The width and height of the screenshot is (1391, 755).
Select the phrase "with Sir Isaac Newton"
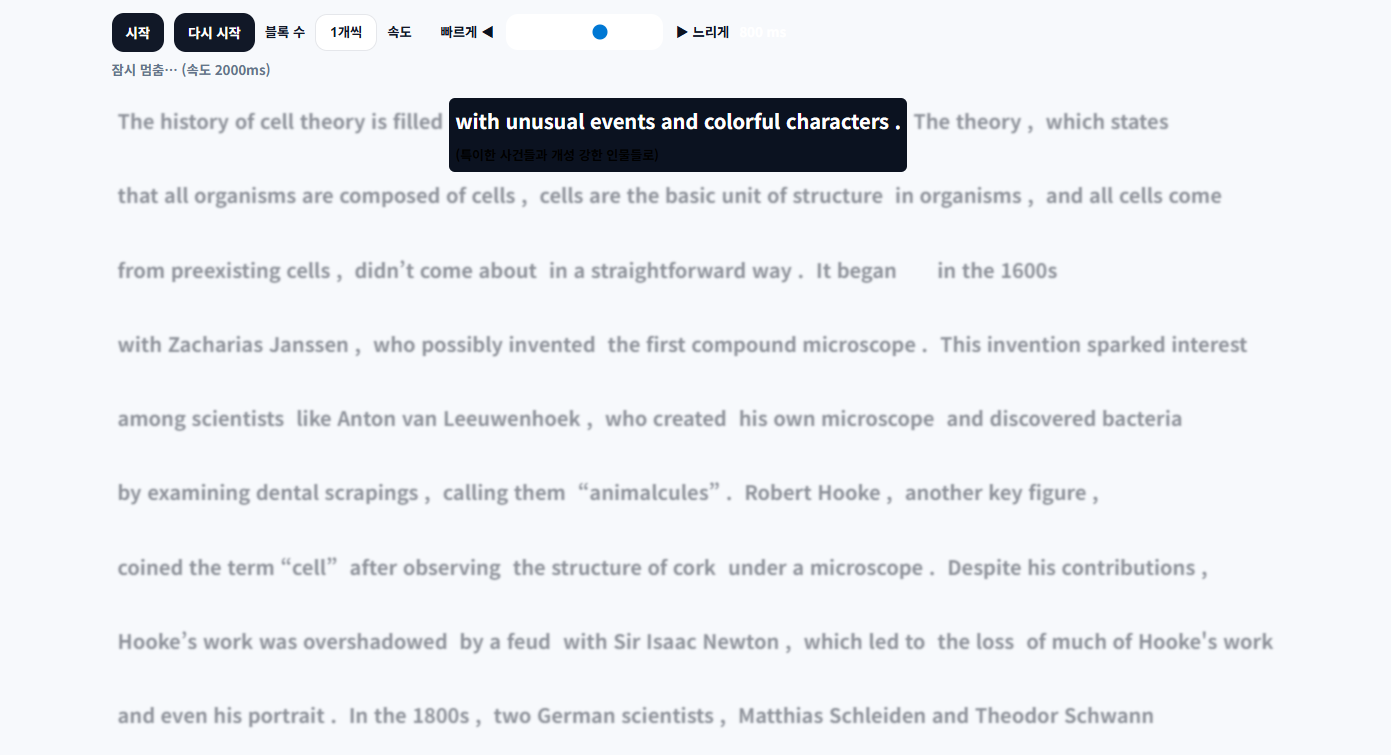(670, 642)
